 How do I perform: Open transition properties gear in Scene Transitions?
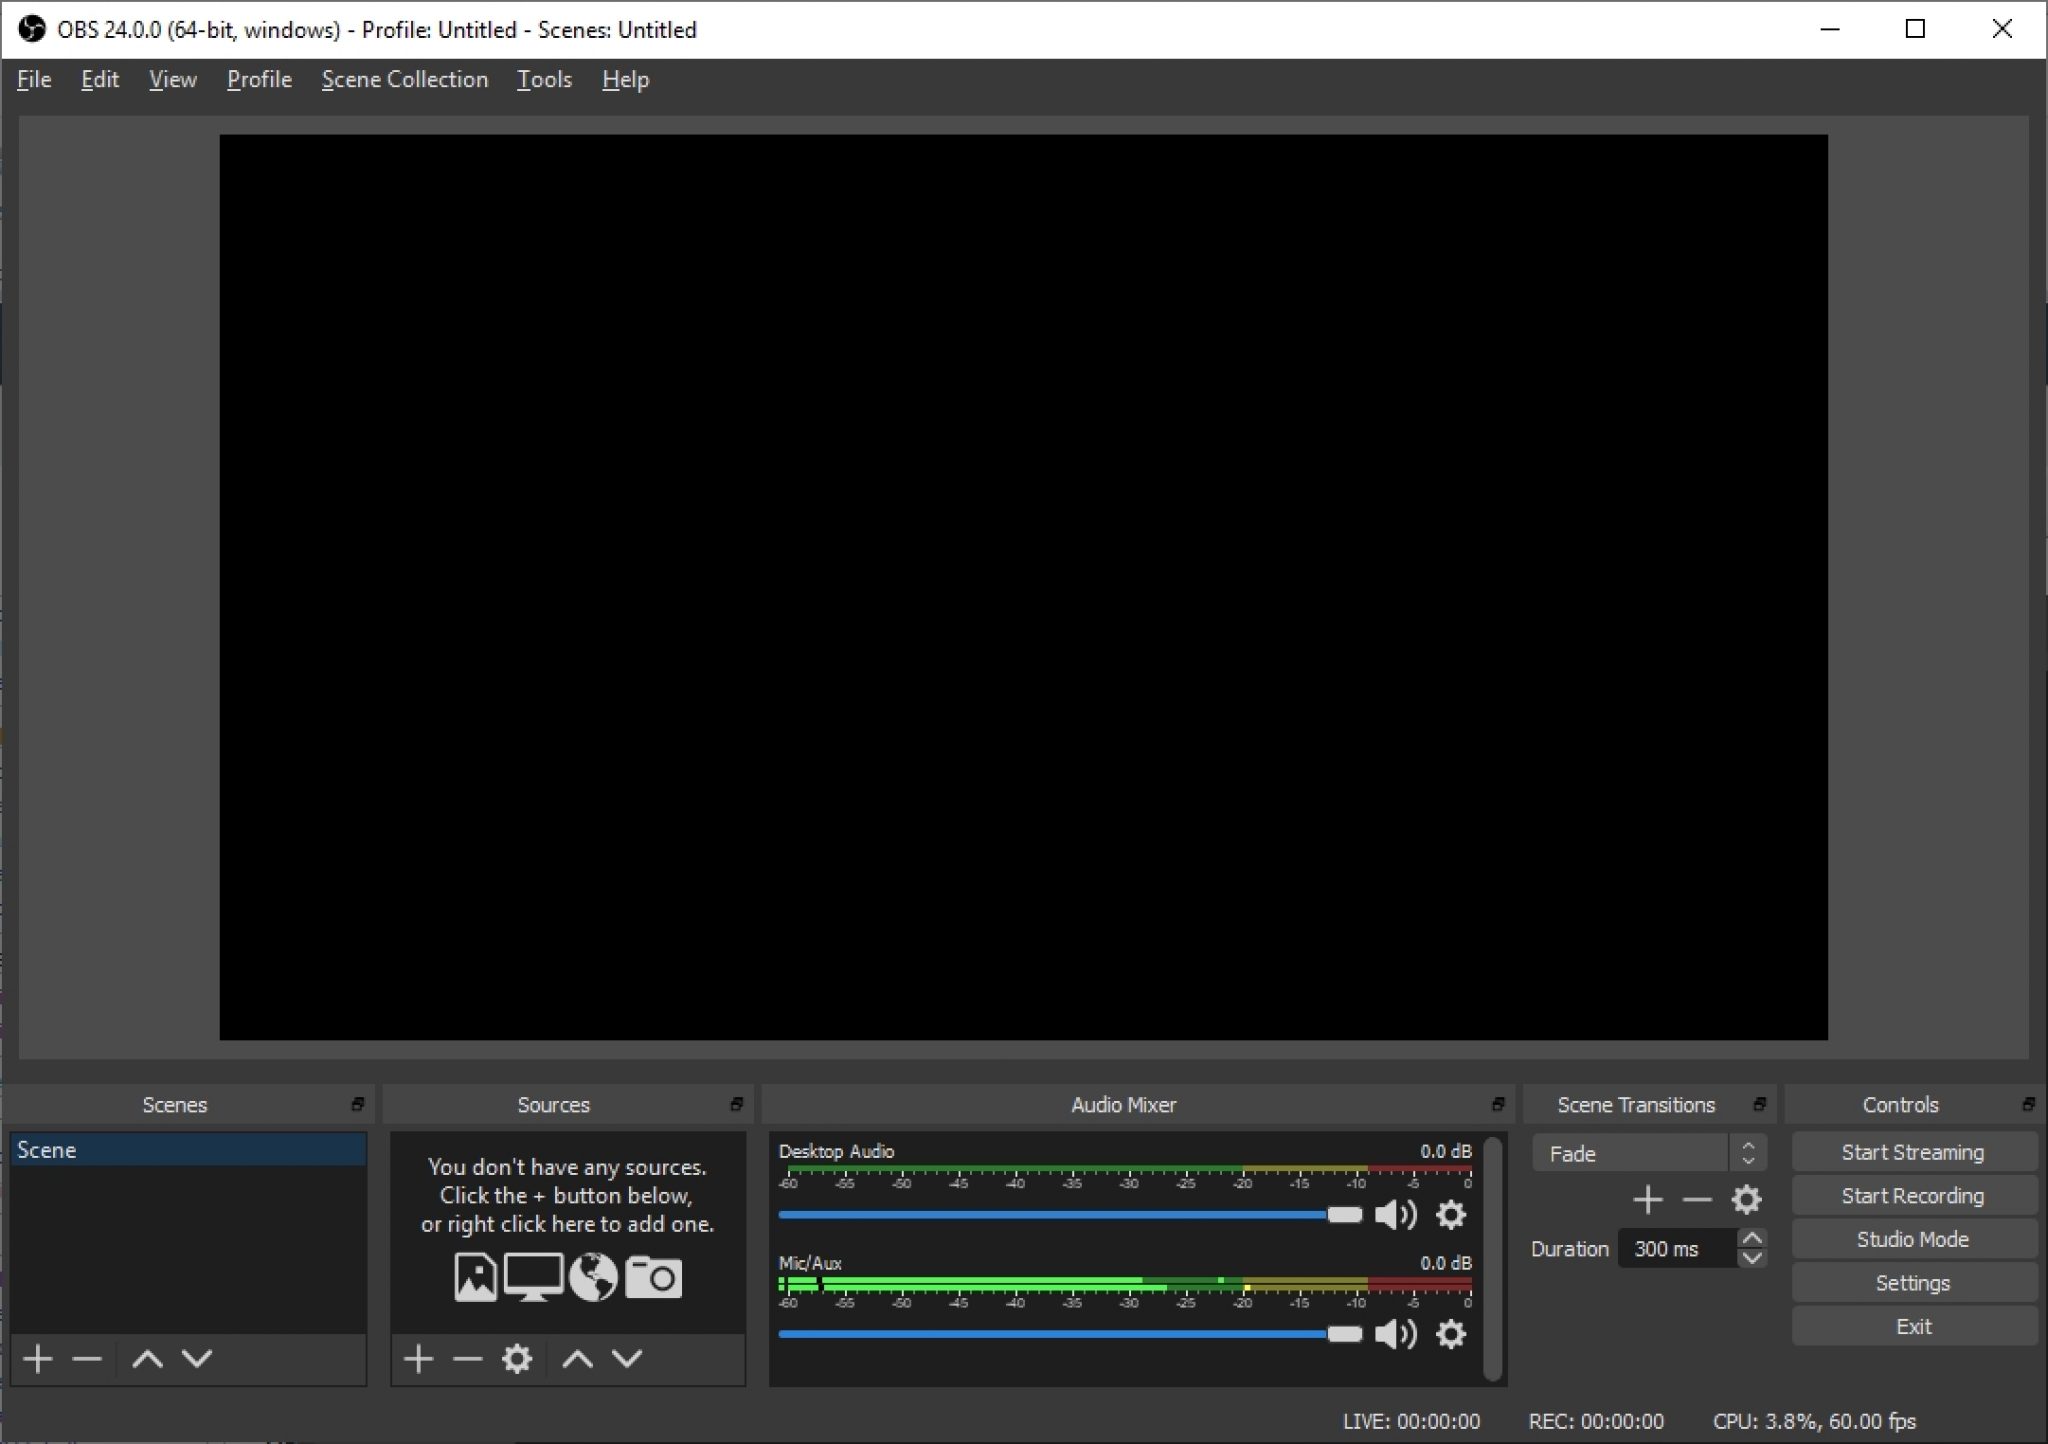tap(1748, 1198)
